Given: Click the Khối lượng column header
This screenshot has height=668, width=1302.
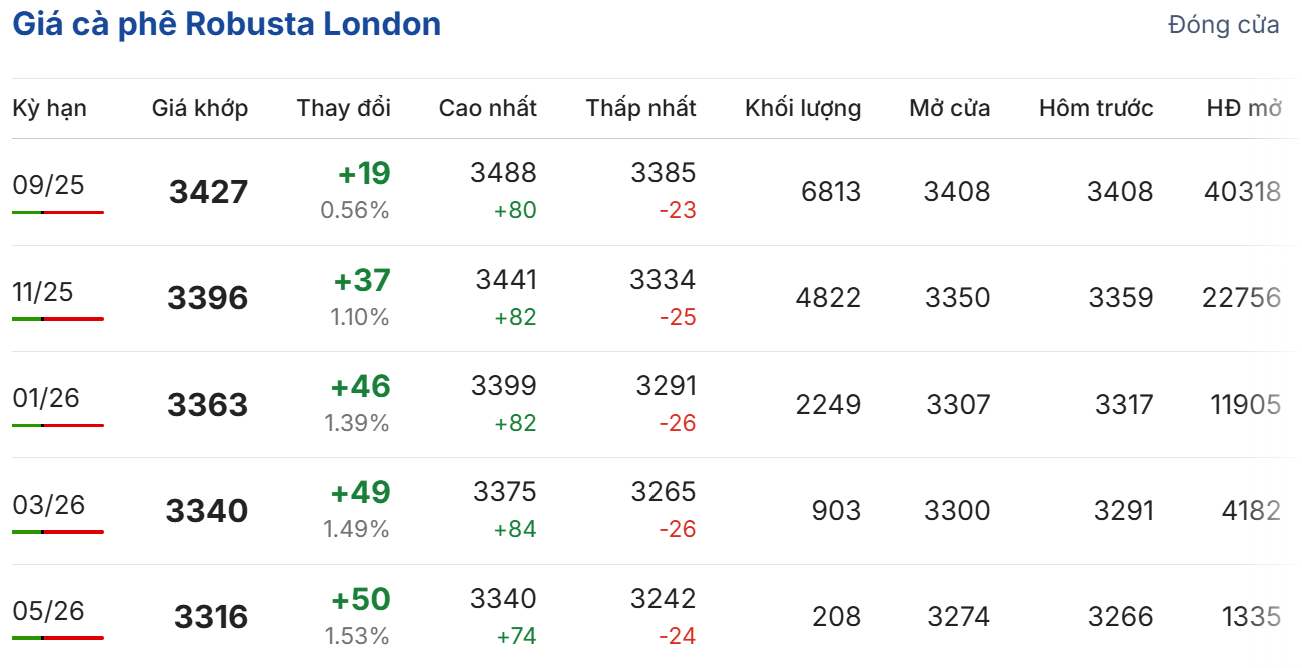Looking at the screenshot, I should [802, 108].
